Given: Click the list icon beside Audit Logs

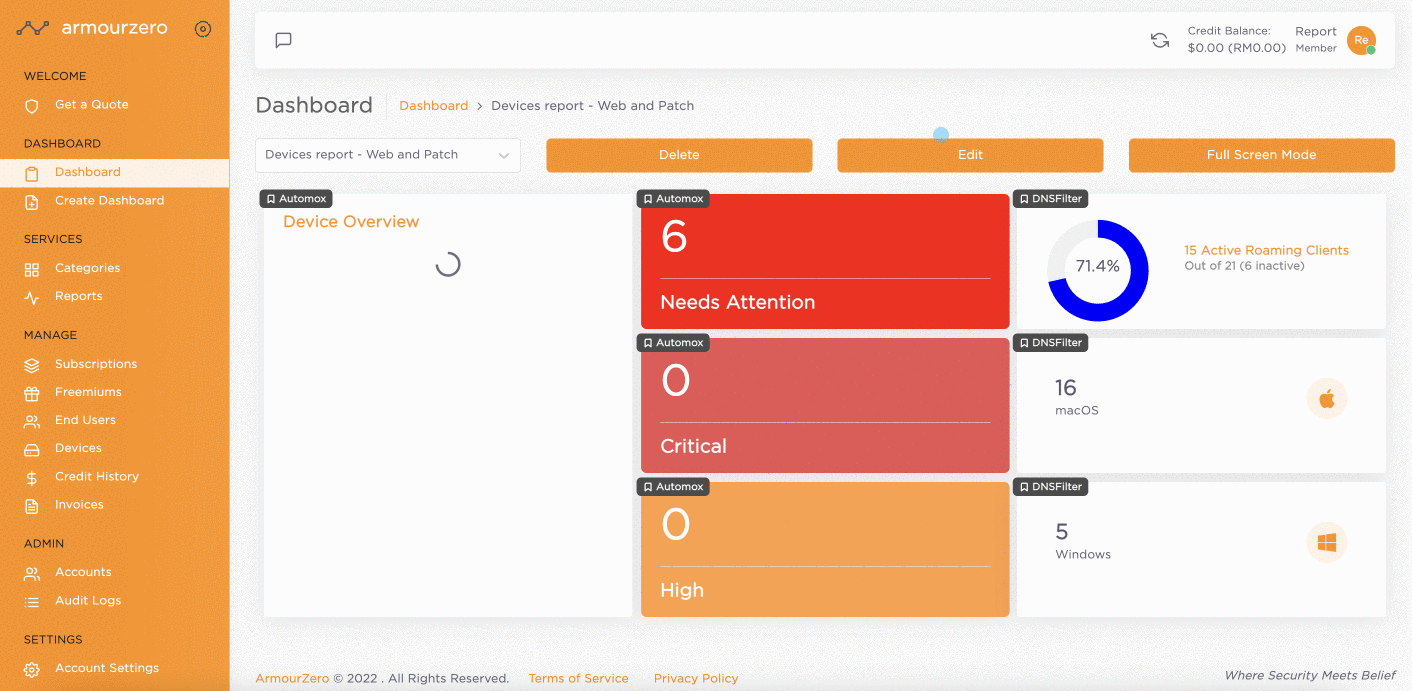Looking at the screenshot, I should pyautogui.click(x=32, y=601).
